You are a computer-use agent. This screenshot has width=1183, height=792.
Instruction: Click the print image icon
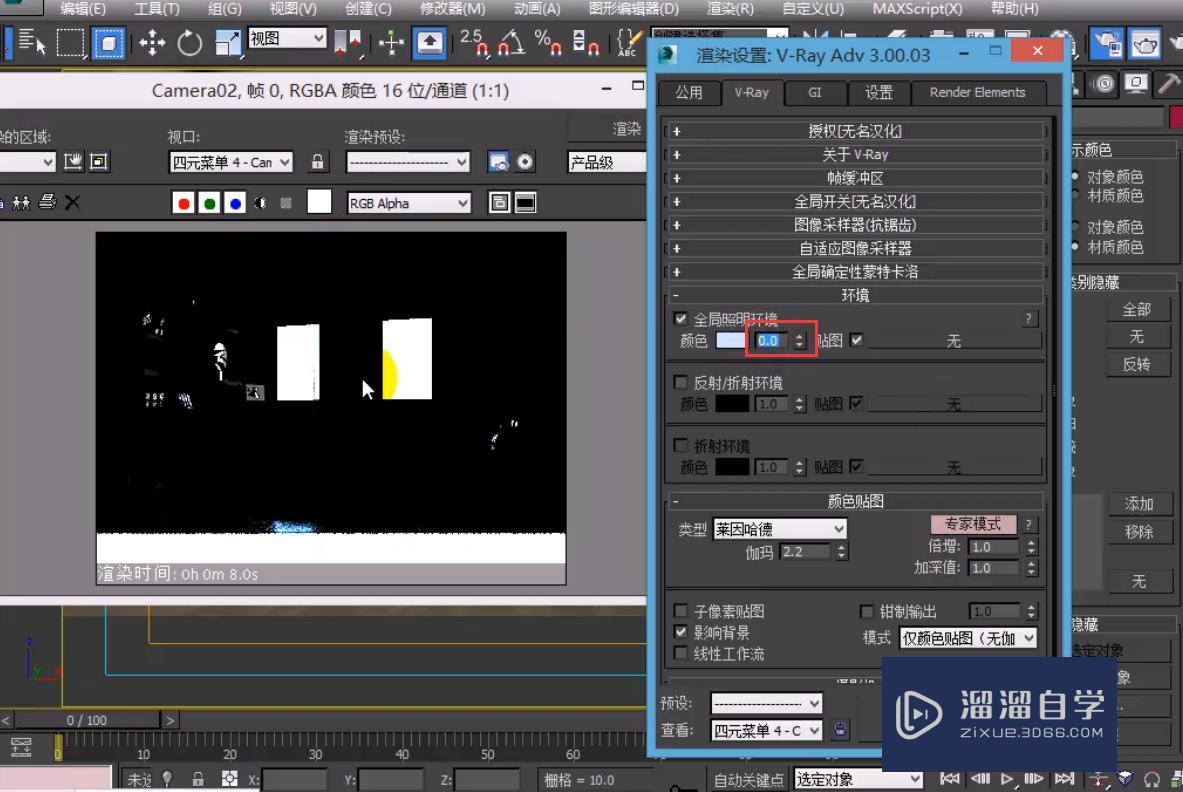click(47, 202)
